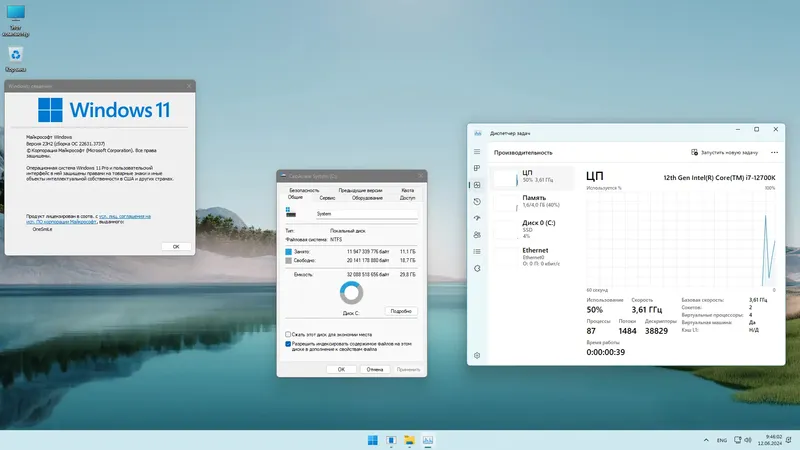Open ENG language switcher in taskbar
The height and width of the screenshot is (450, 800).
click(x=722, y=440)
